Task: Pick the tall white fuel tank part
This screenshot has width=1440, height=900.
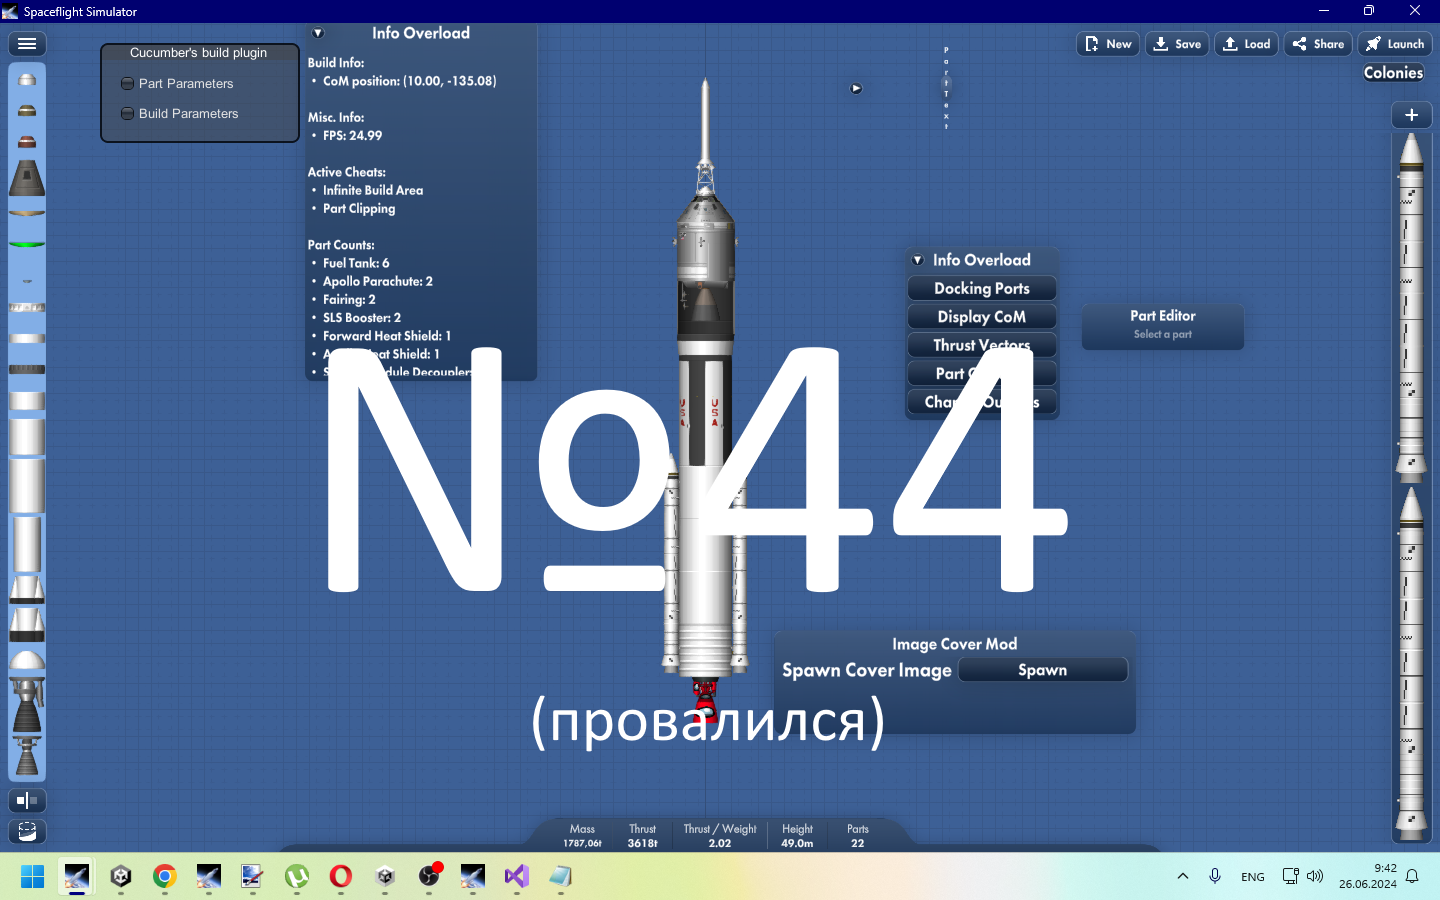Action: pyautogui.click(x=27, y=545)
